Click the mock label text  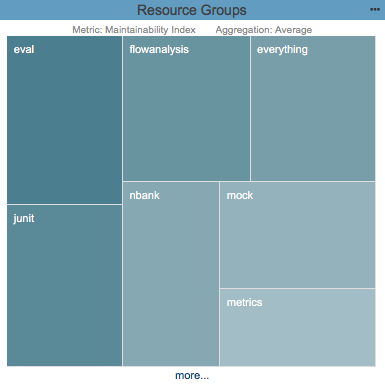[x=240, y=195]
